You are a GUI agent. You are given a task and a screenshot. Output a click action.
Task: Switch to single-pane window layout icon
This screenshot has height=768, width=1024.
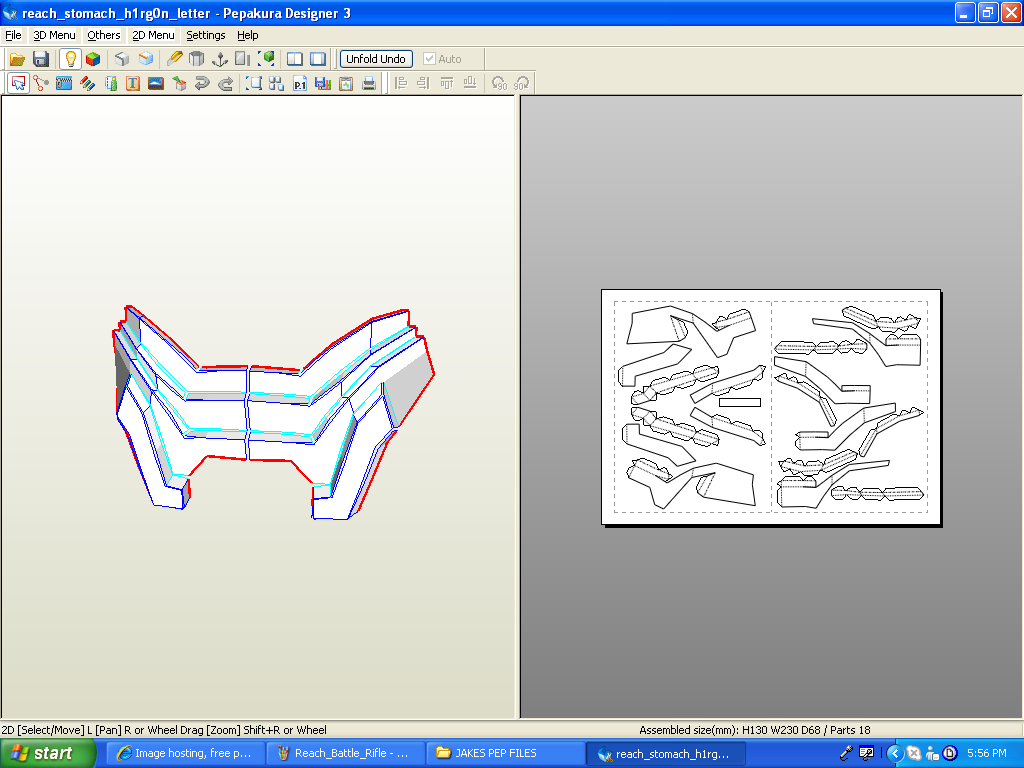coord(318,59)
